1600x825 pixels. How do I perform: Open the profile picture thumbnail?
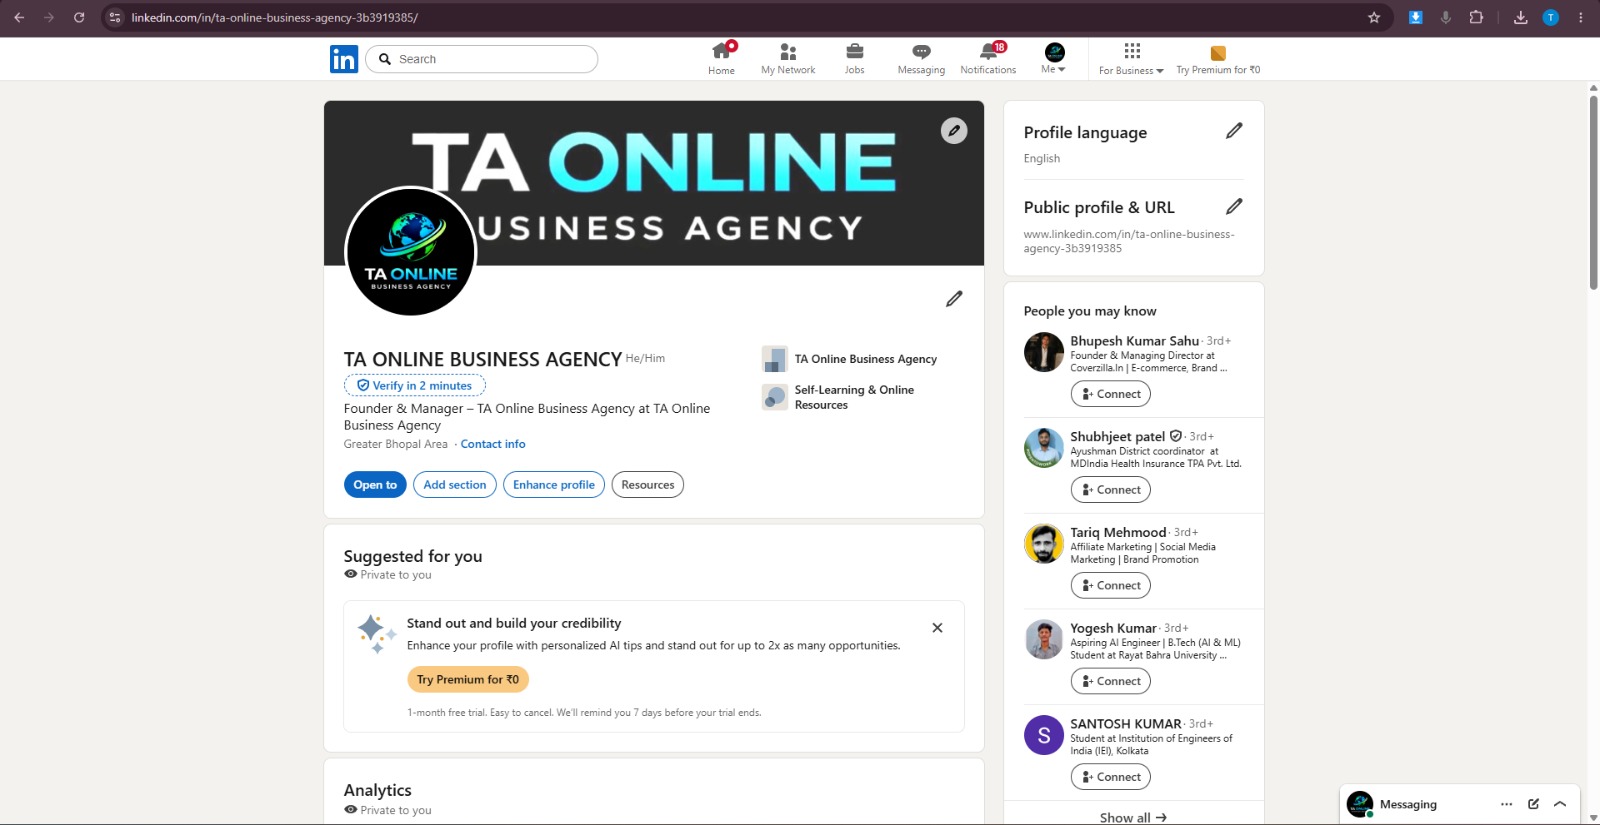tap(410, 251)
